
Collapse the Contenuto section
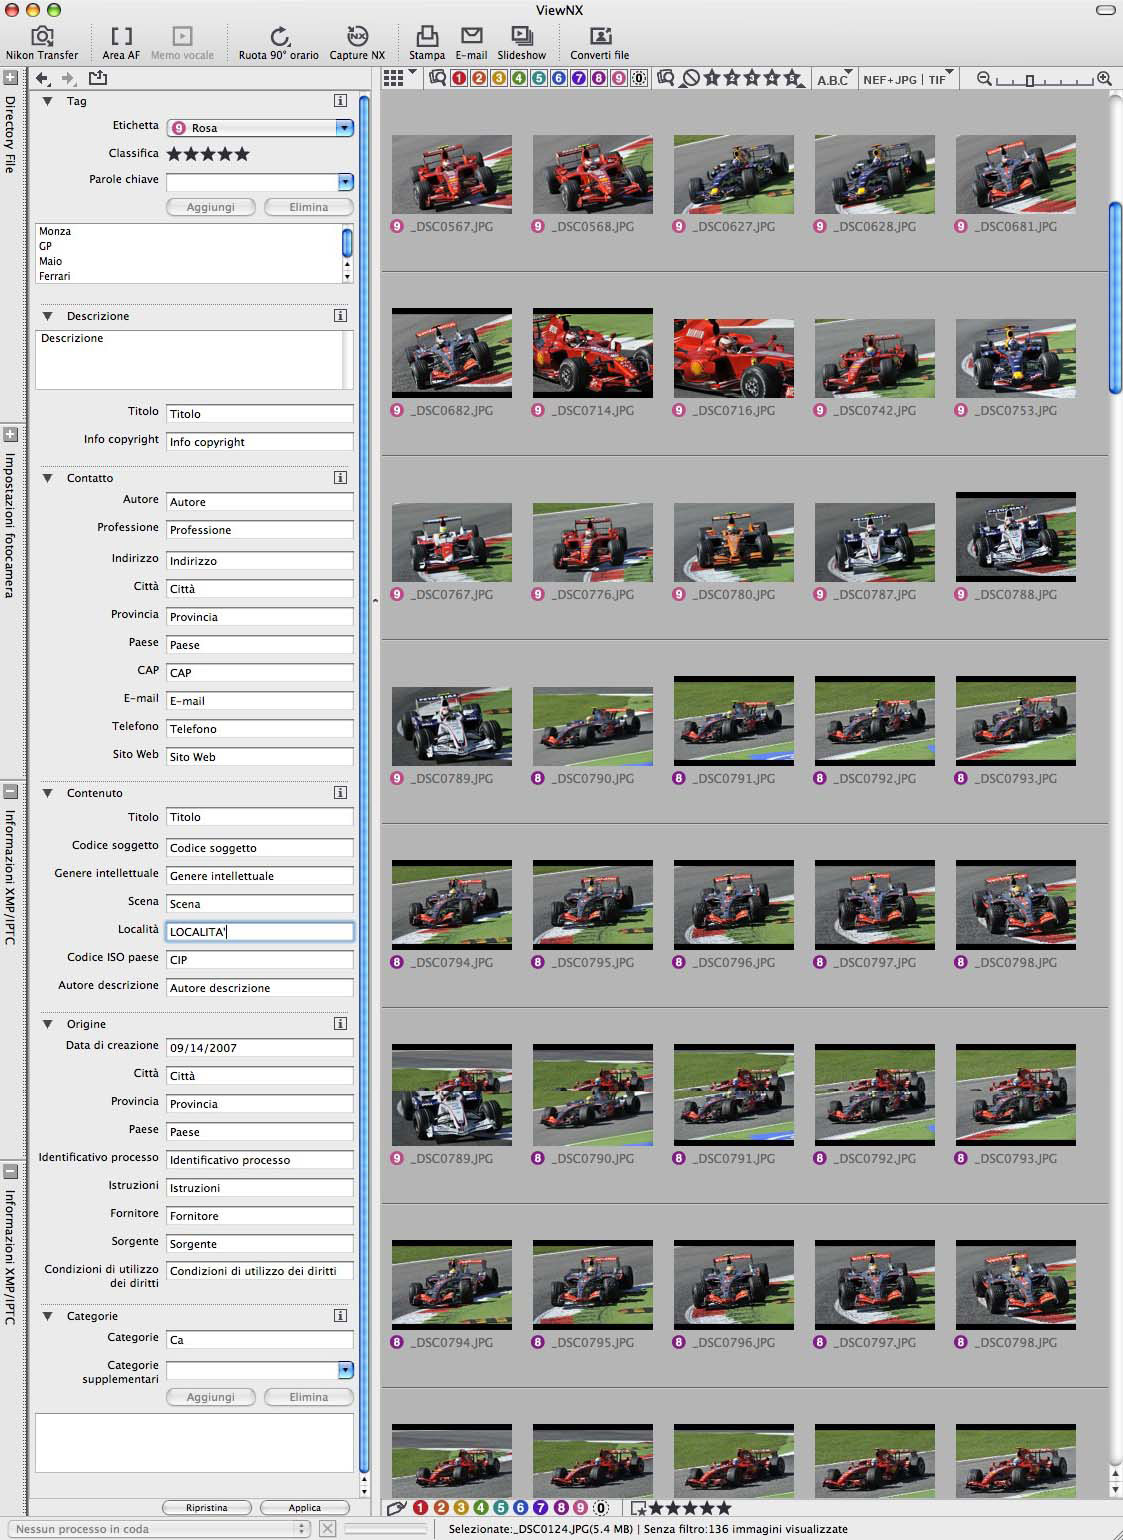(x=47, y=793)
